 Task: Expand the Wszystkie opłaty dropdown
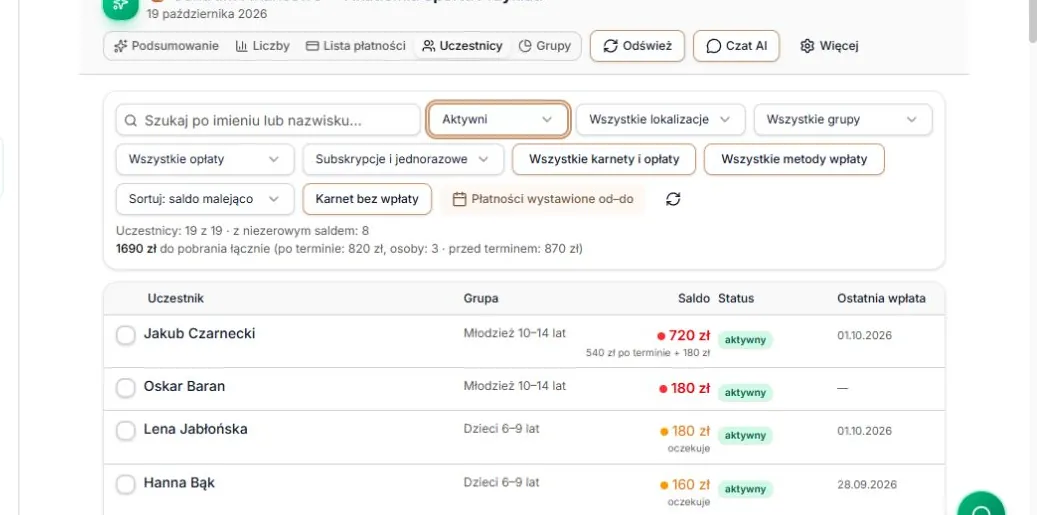205,159
